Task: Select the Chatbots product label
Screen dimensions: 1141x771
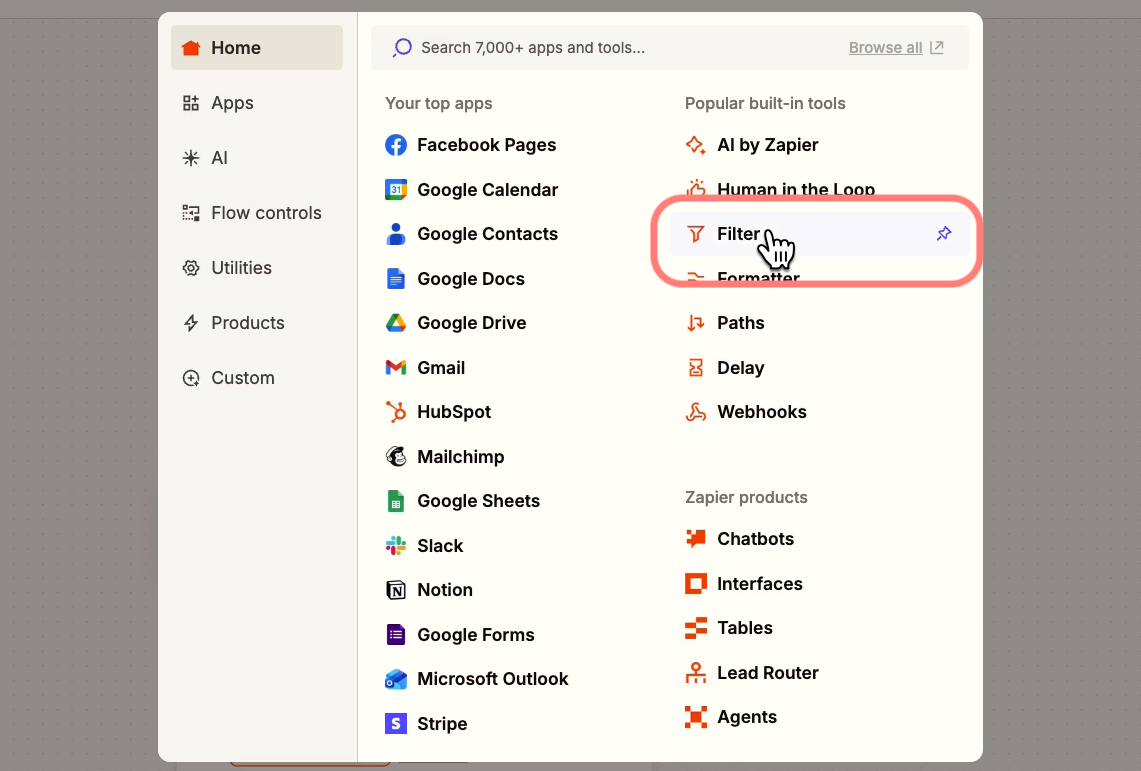Action: pyautogui.click(x=755, y=539)
